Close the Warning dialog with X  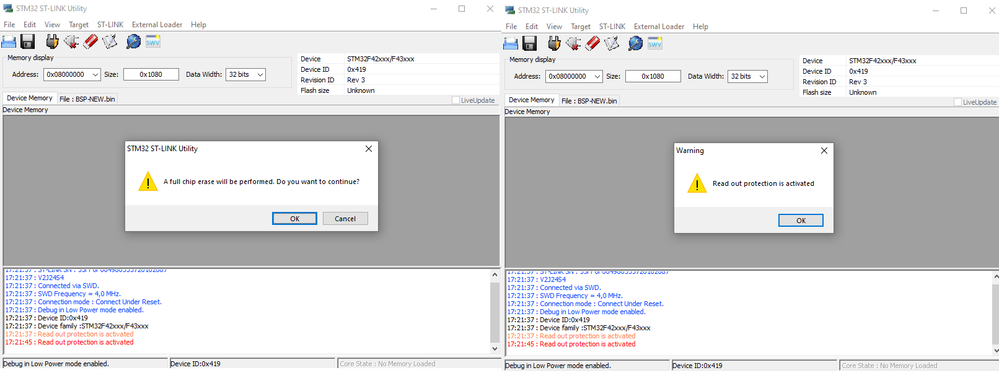click(x=824, y=150)
